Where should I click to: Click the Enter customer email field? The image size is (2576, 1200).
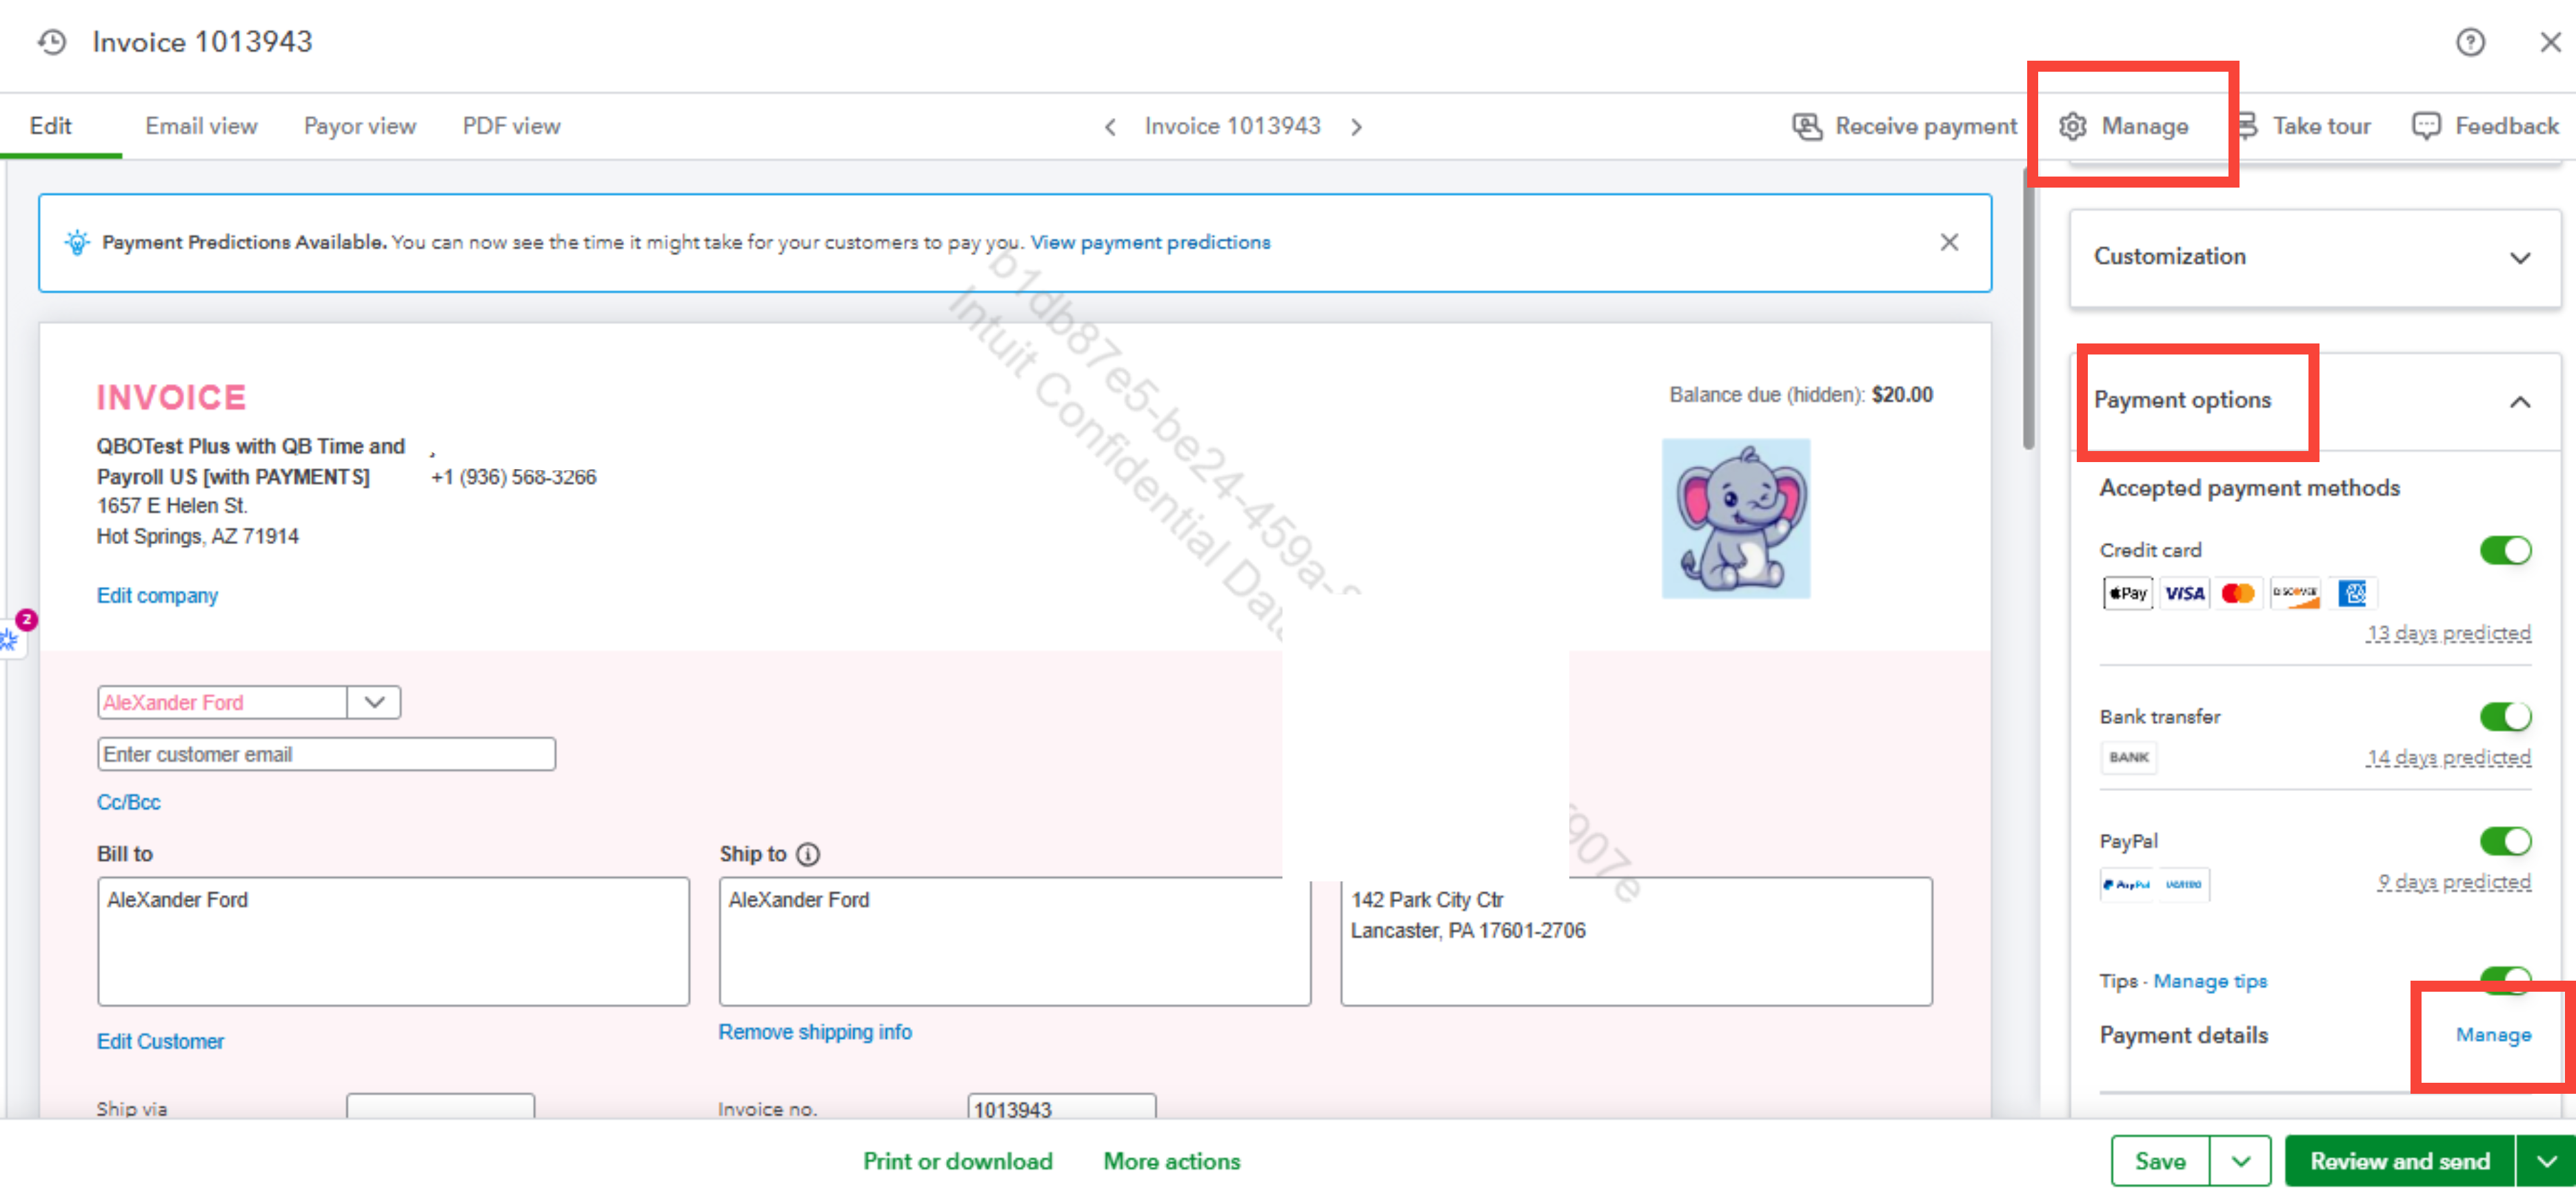point(326,755)
